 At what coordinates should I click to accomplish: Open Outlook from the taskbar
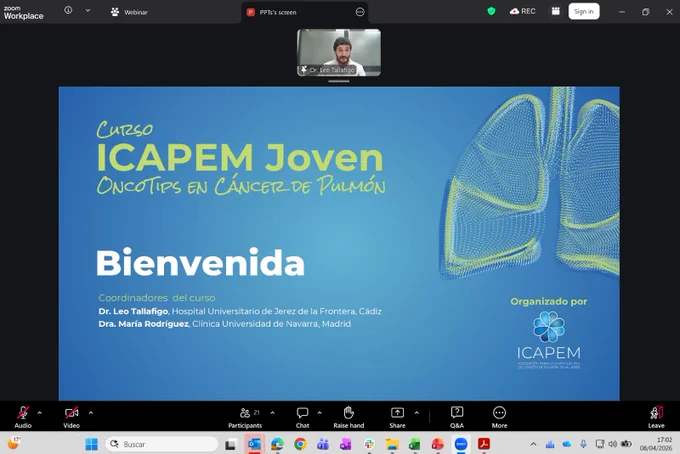[x=254, y=444]
